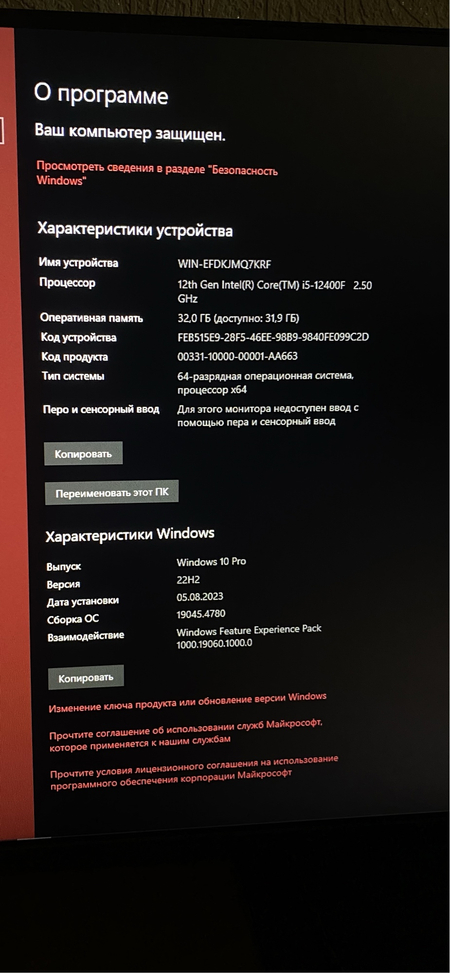Click the "Дата установки" label
This screenshot has width=450, height=973.
pos(83,601)
